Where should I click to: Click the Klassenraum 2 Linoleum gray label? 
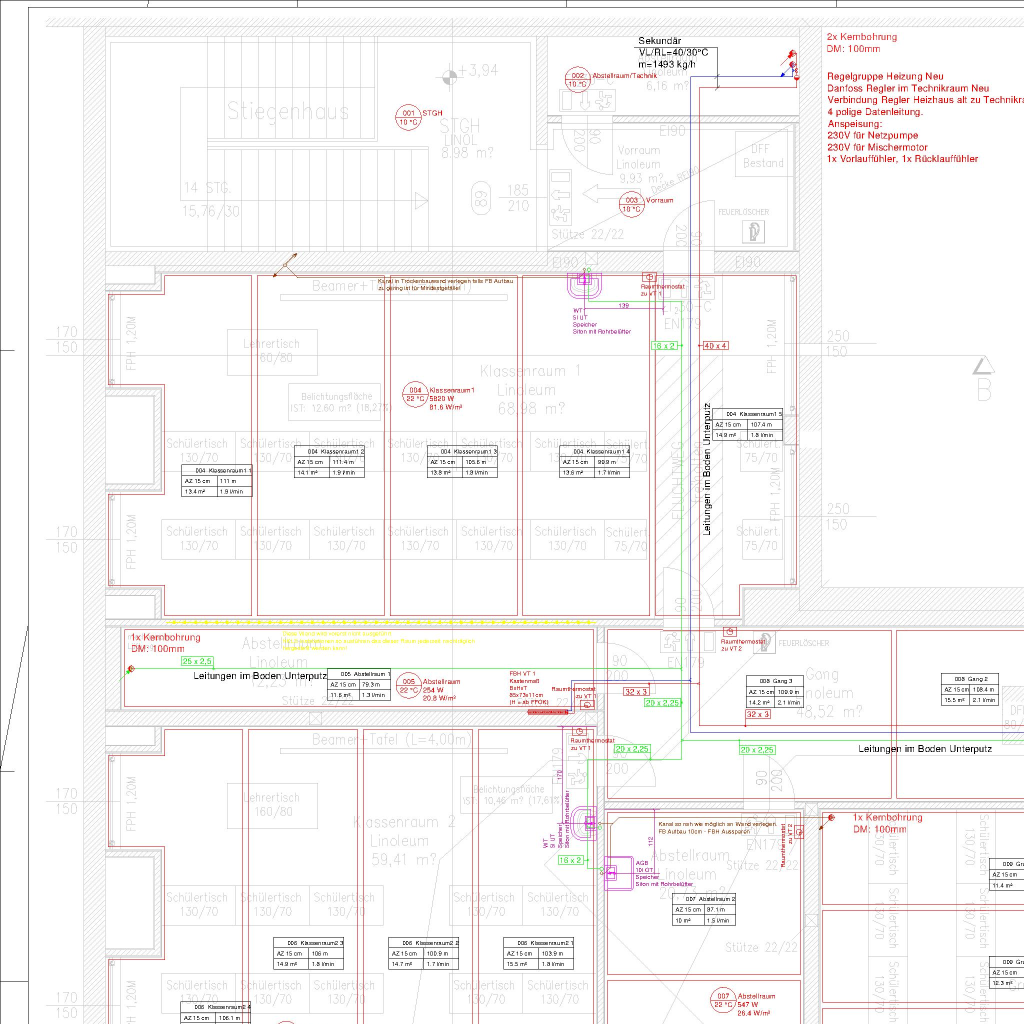(x=404, y=841)
